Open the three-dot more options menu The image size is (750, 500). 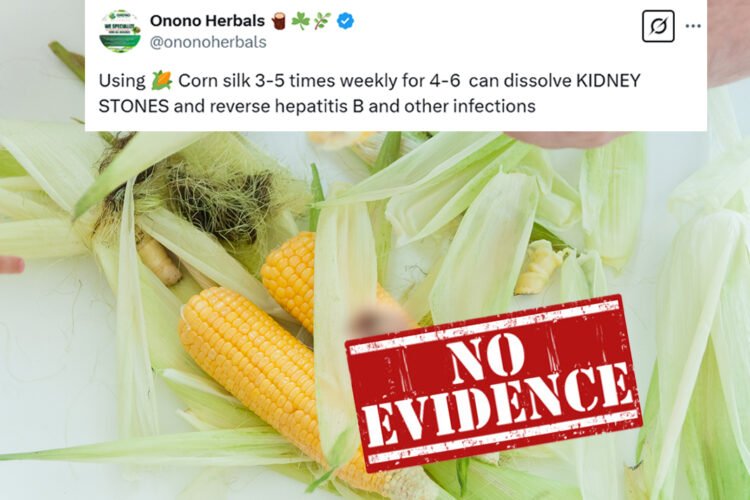click(693, 26)
